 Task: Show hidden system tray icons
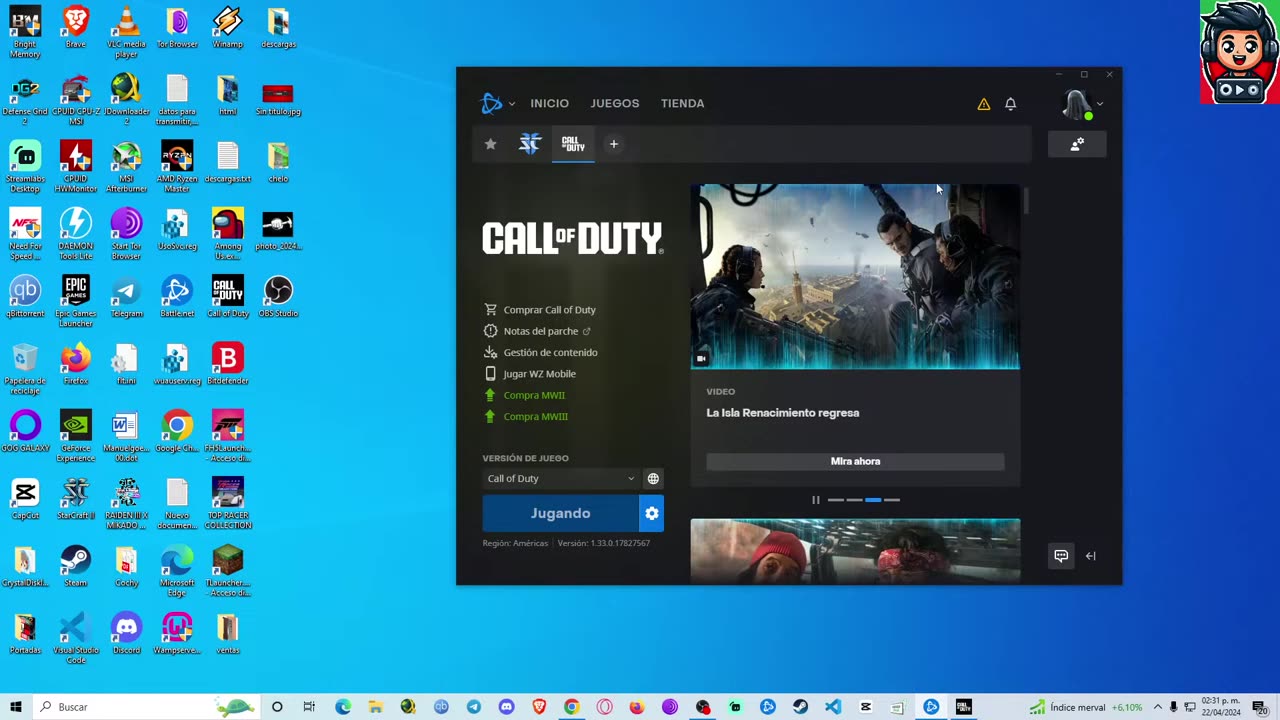1158,707
